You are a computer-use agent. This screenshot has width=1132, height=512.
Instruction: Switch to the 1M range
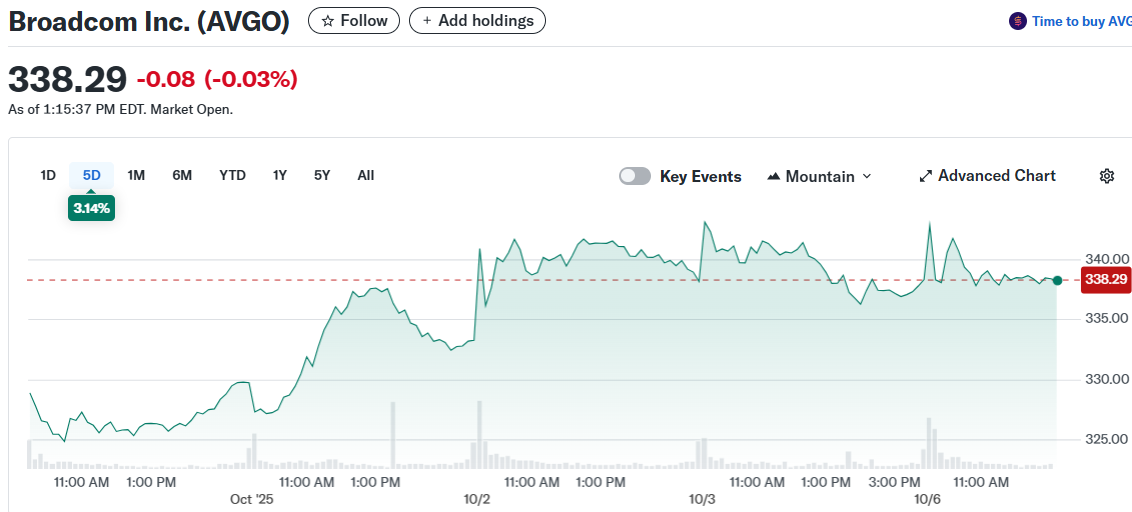pyautogui.click(x=136, y=175)
